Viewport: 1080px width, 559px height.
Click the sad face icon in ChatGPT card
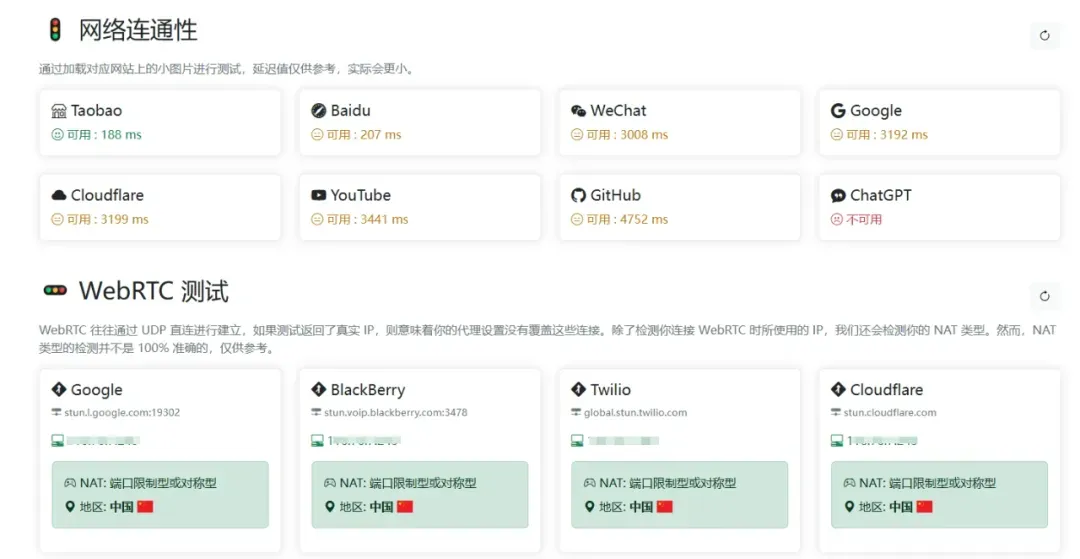coord(836,220)
